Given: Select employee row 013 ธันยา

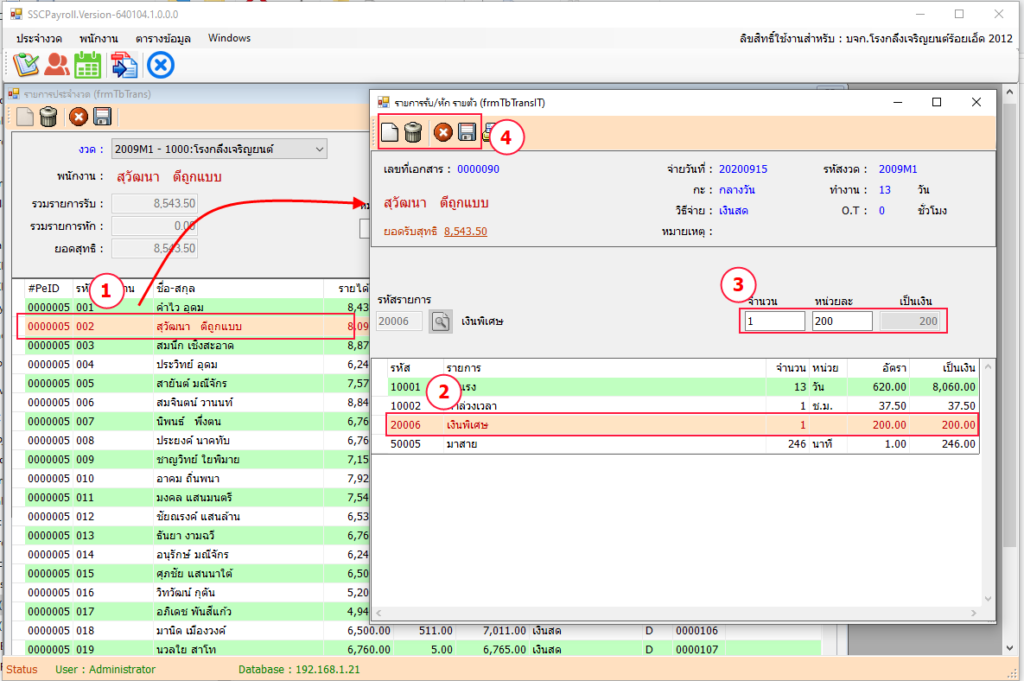Looking at the screenshot, I should 197,535.
